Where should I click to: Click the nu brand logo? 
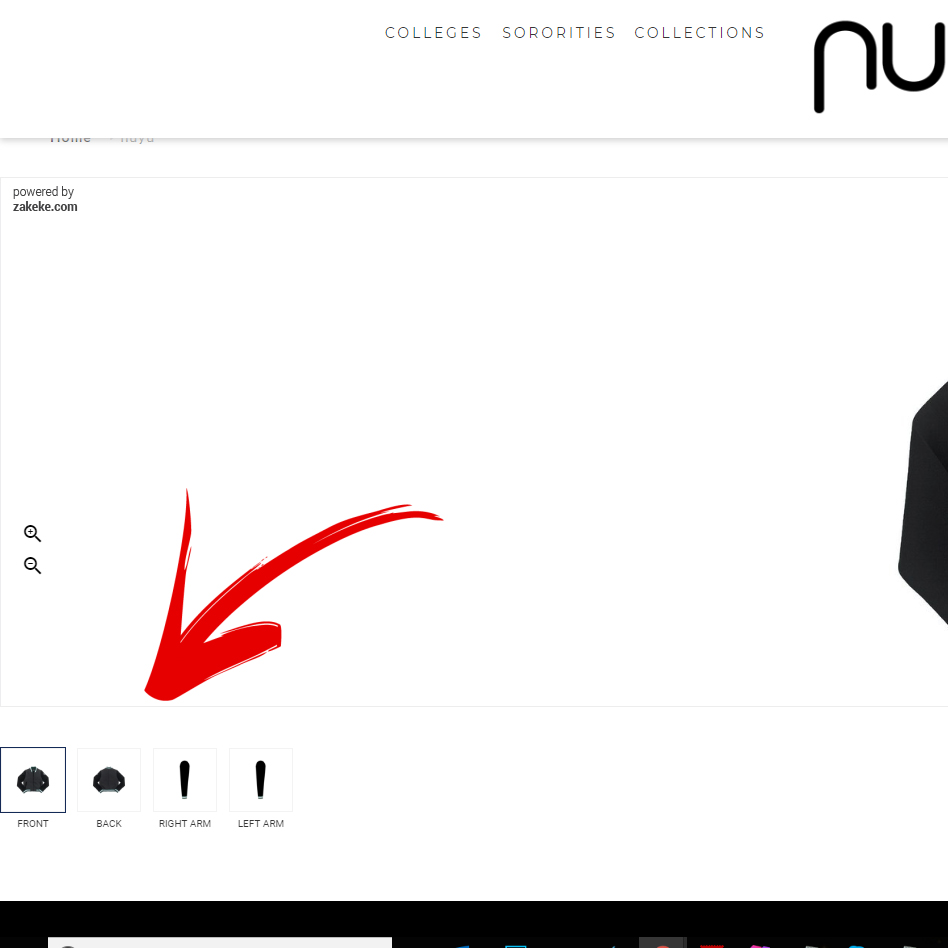[x=880, y=67]
